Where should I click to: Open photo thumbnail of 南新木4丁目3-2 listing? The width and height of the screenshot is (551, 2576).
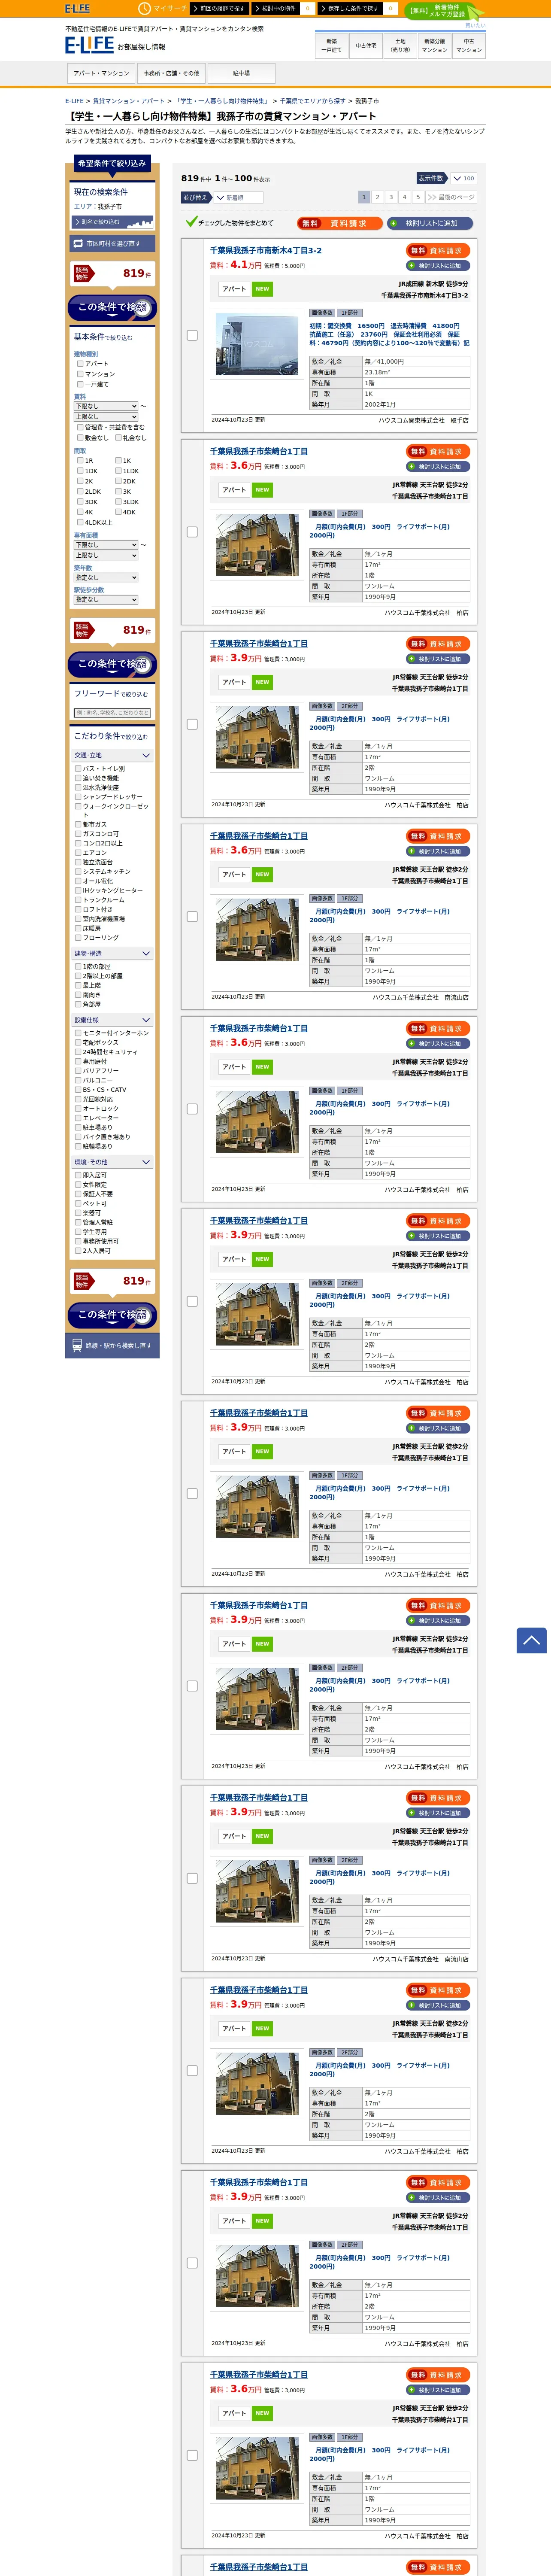258,344
